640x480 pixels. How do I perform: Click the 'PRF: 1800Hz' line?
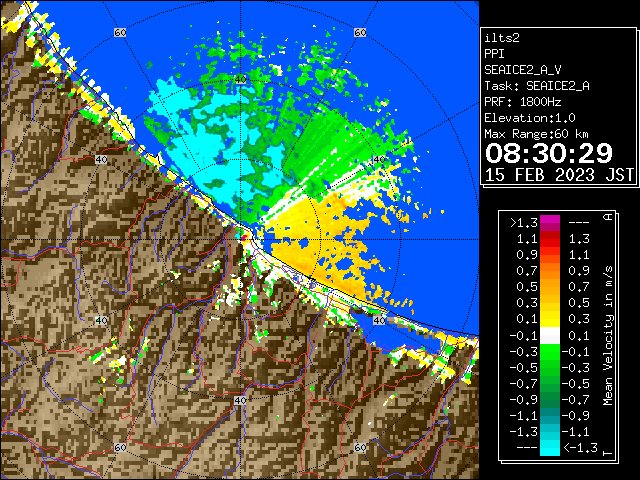coord(522,102)
